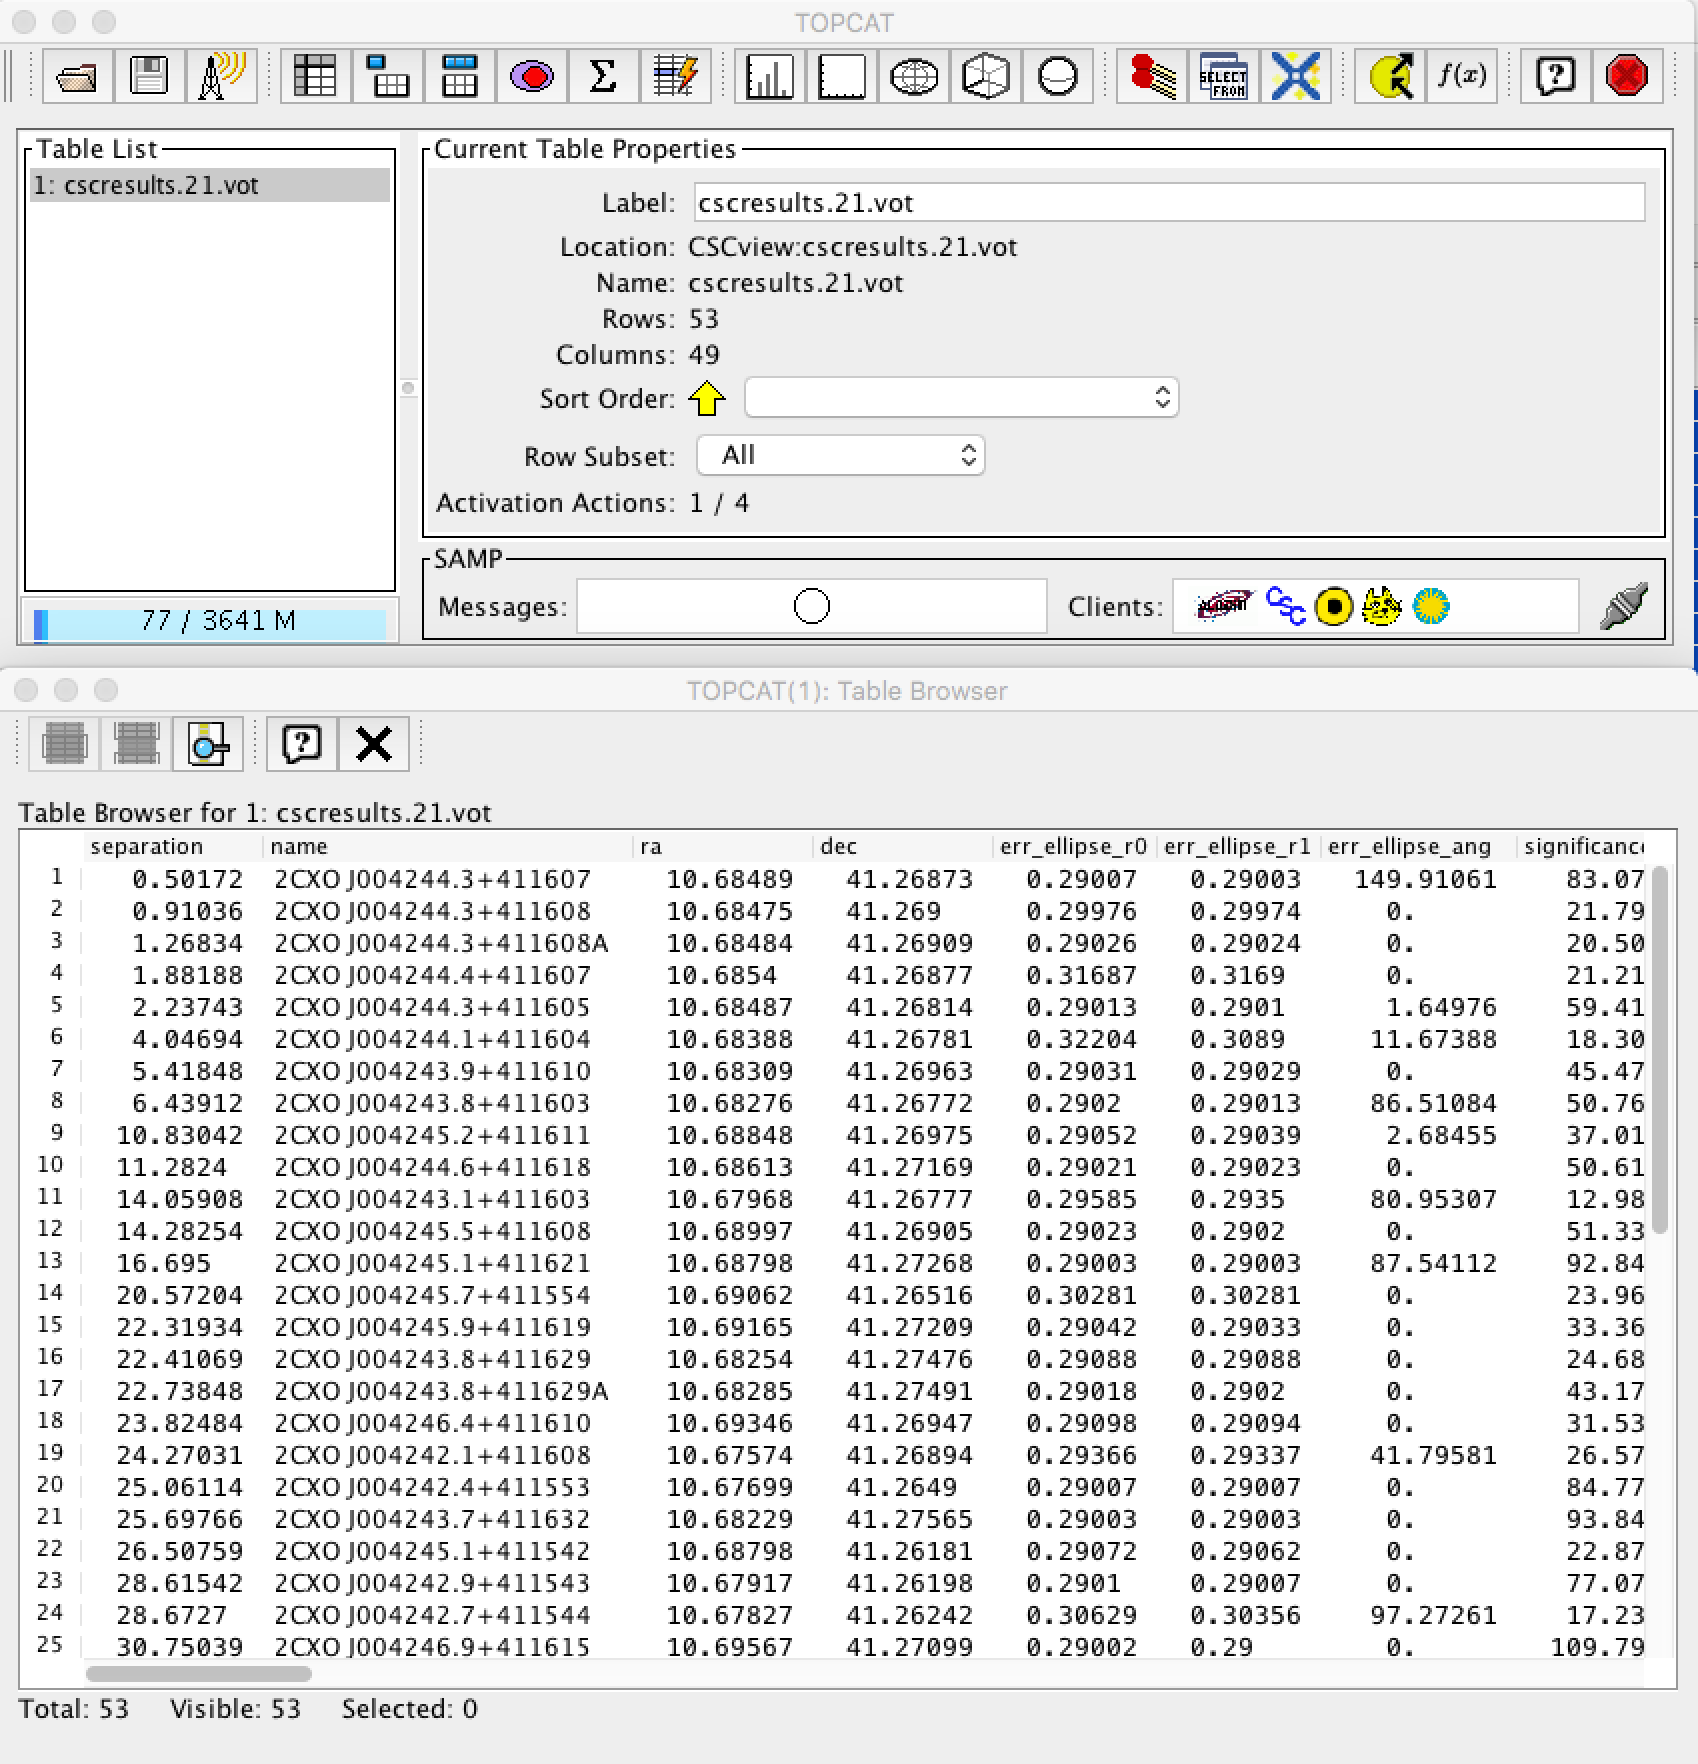
Task: Open the 3D cube plot icon
Action: (985, 76)
